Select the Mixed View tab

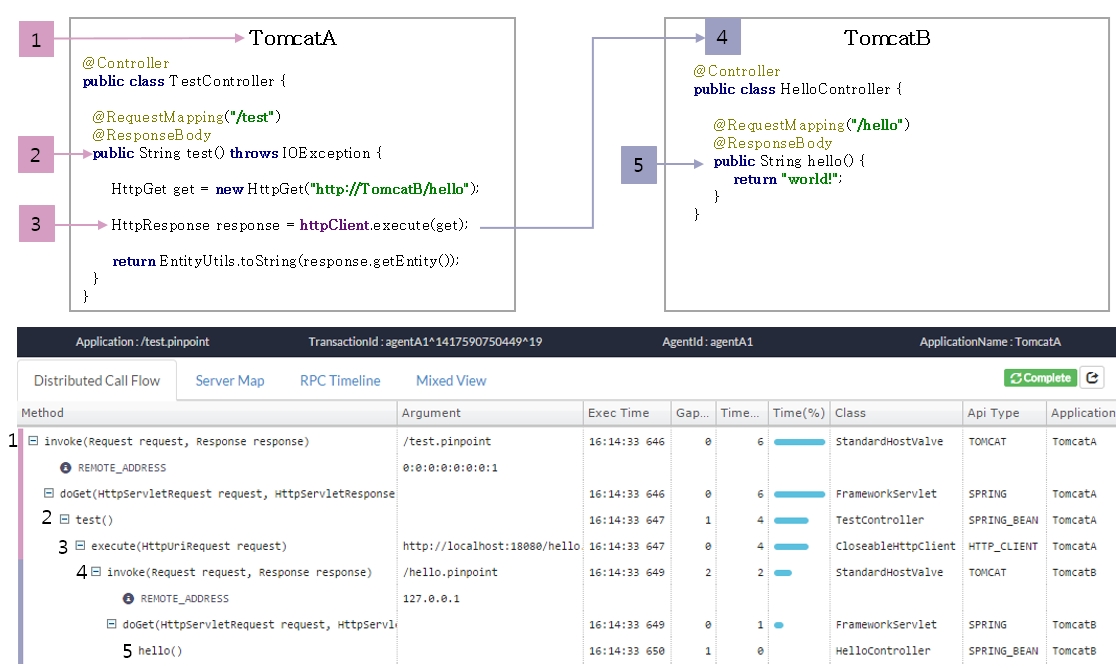(x=451, y=380)
